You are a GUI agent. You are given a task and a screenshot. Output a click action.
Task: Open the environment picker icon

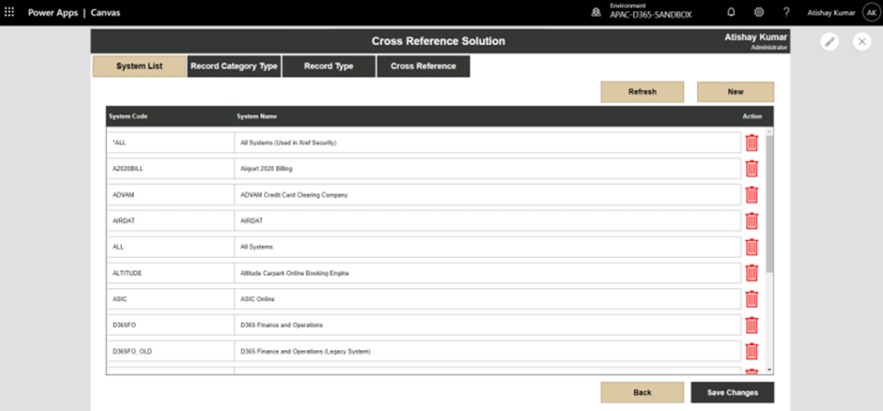596,12
